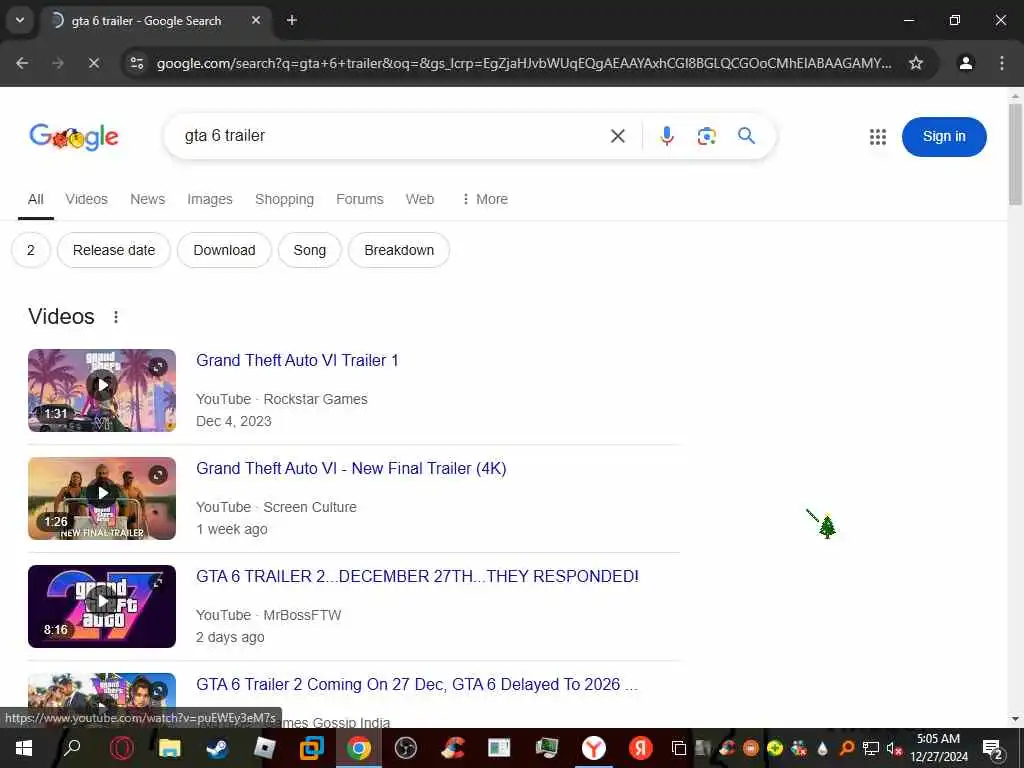Switch to the News search tab
Viewport: 1024px width, 768px height.
click(148, 199)
